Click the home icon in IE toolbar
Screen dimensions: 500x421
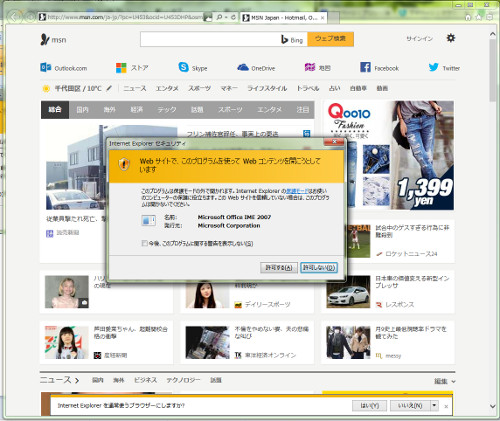point(468,17)
